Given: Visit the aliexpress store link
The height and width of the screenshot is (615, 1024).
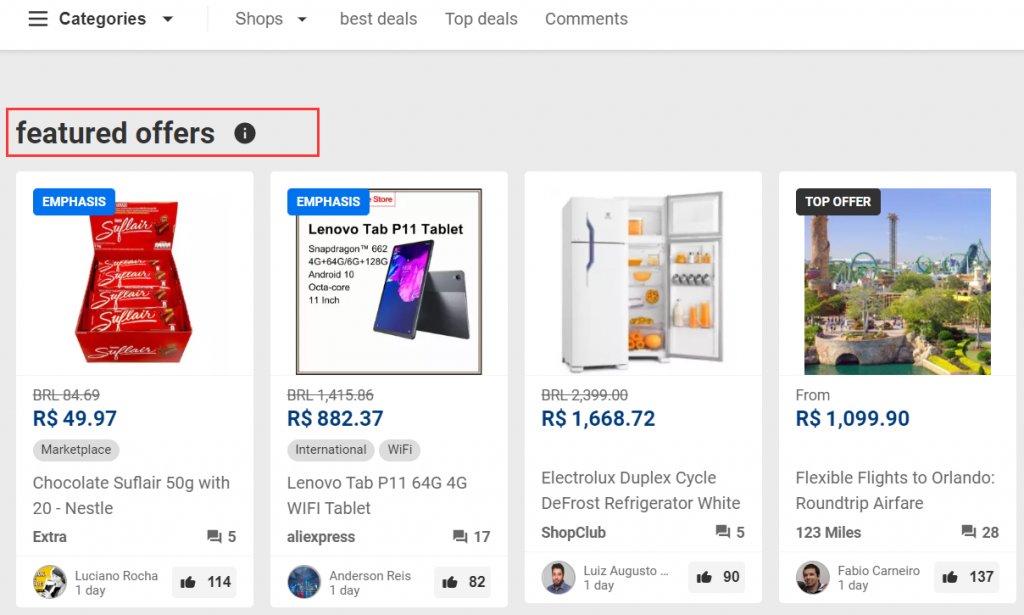Looking at the screenshot, I should click(x=321, y=537).
